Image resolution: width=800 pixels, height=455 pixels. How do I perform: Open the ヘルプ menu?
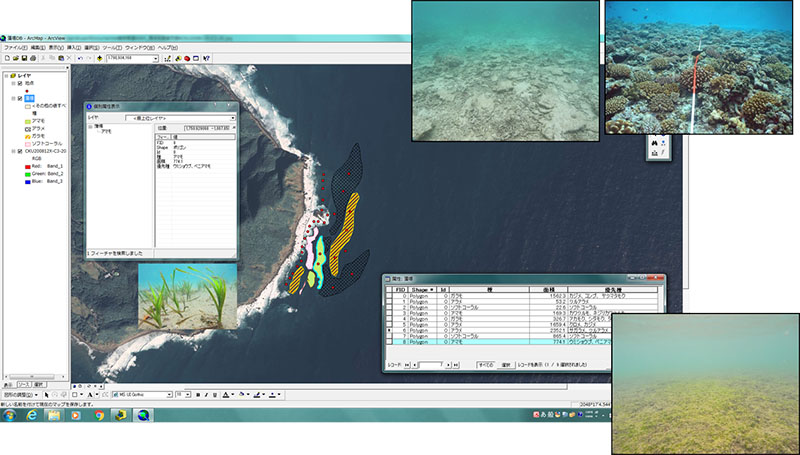pos(167,47)
